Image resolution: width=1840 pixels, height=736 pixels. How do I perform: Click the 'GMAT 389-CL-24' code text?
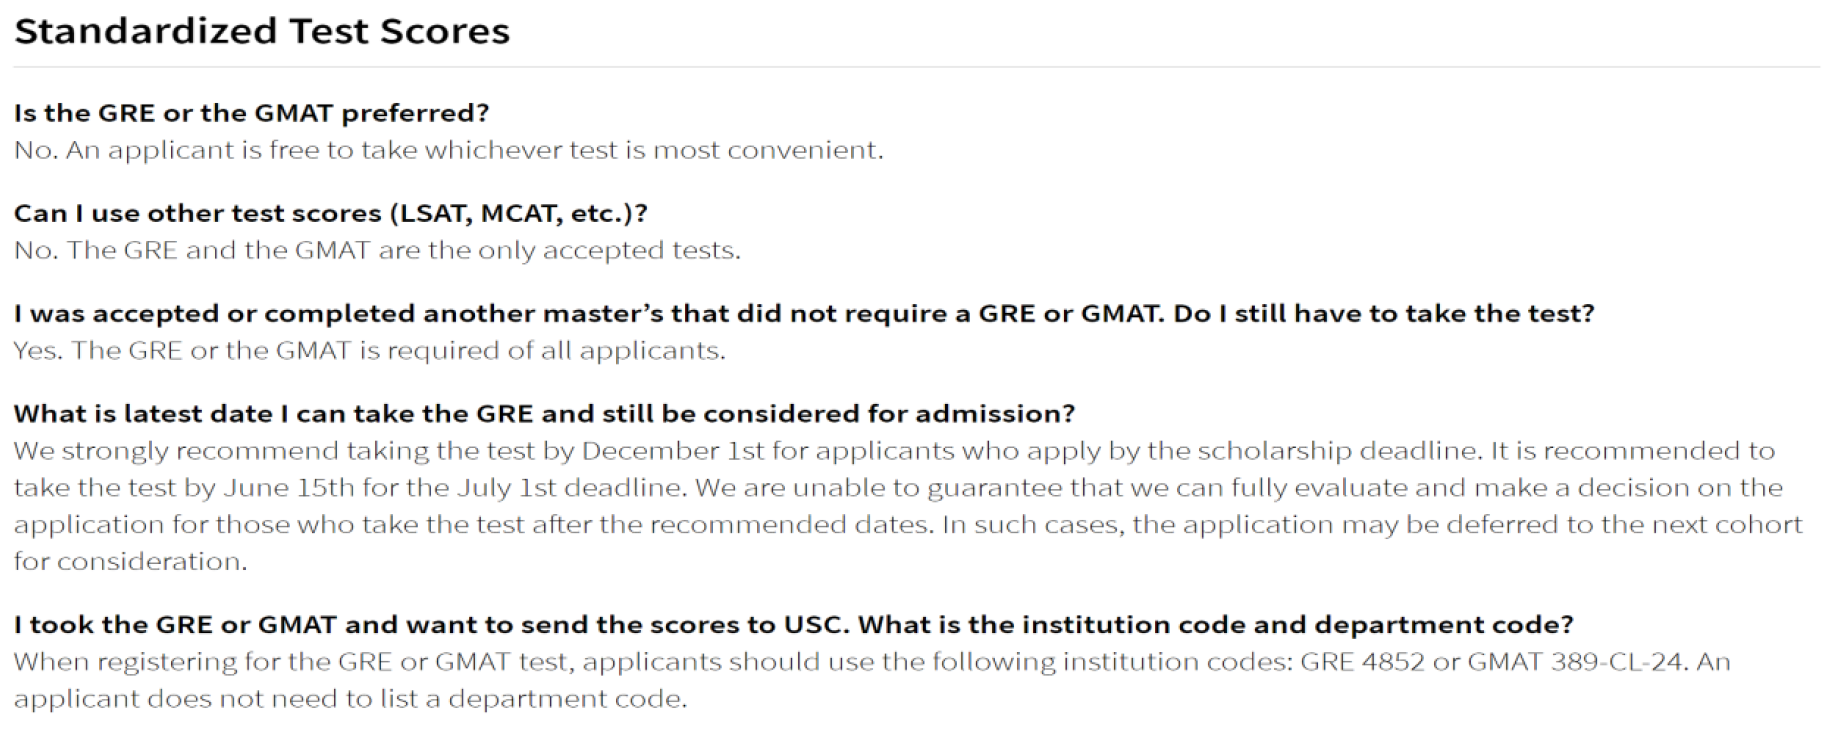[1575, 662]
